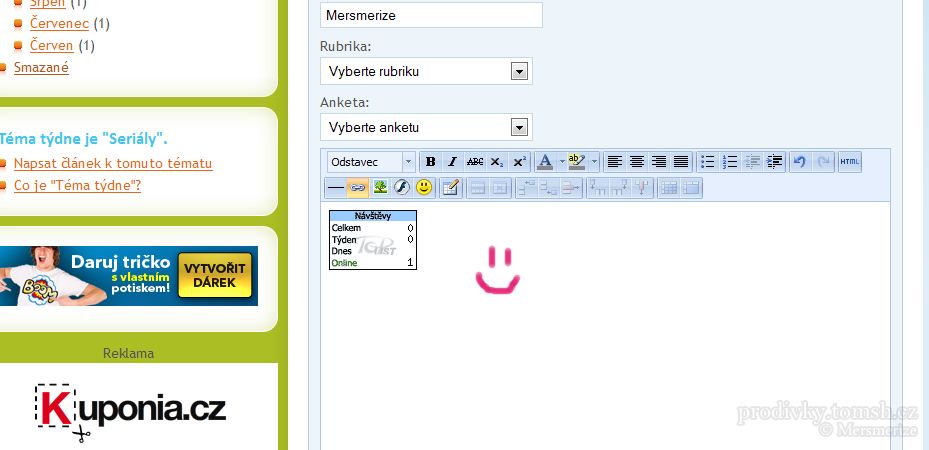Open the Vyberte rubriku dropdown
The width and height of the screenshot is (929, 450).
pyautogui.click(x=426, y=71)
